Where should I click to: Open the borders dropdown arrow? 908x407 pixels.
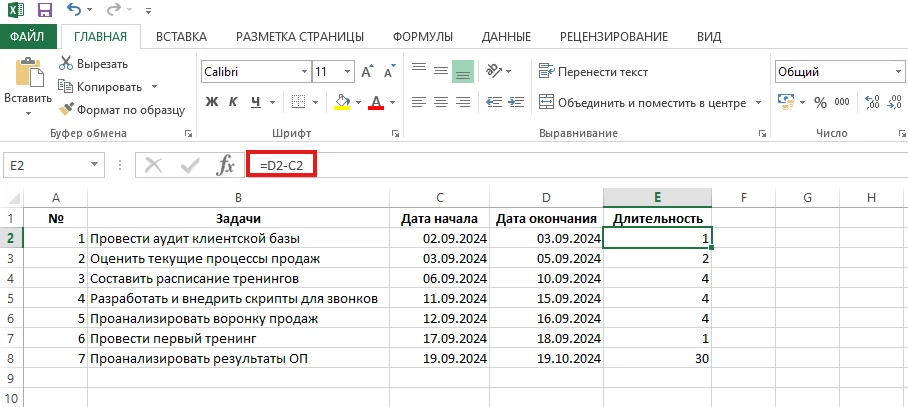click(x=315, y=102)
